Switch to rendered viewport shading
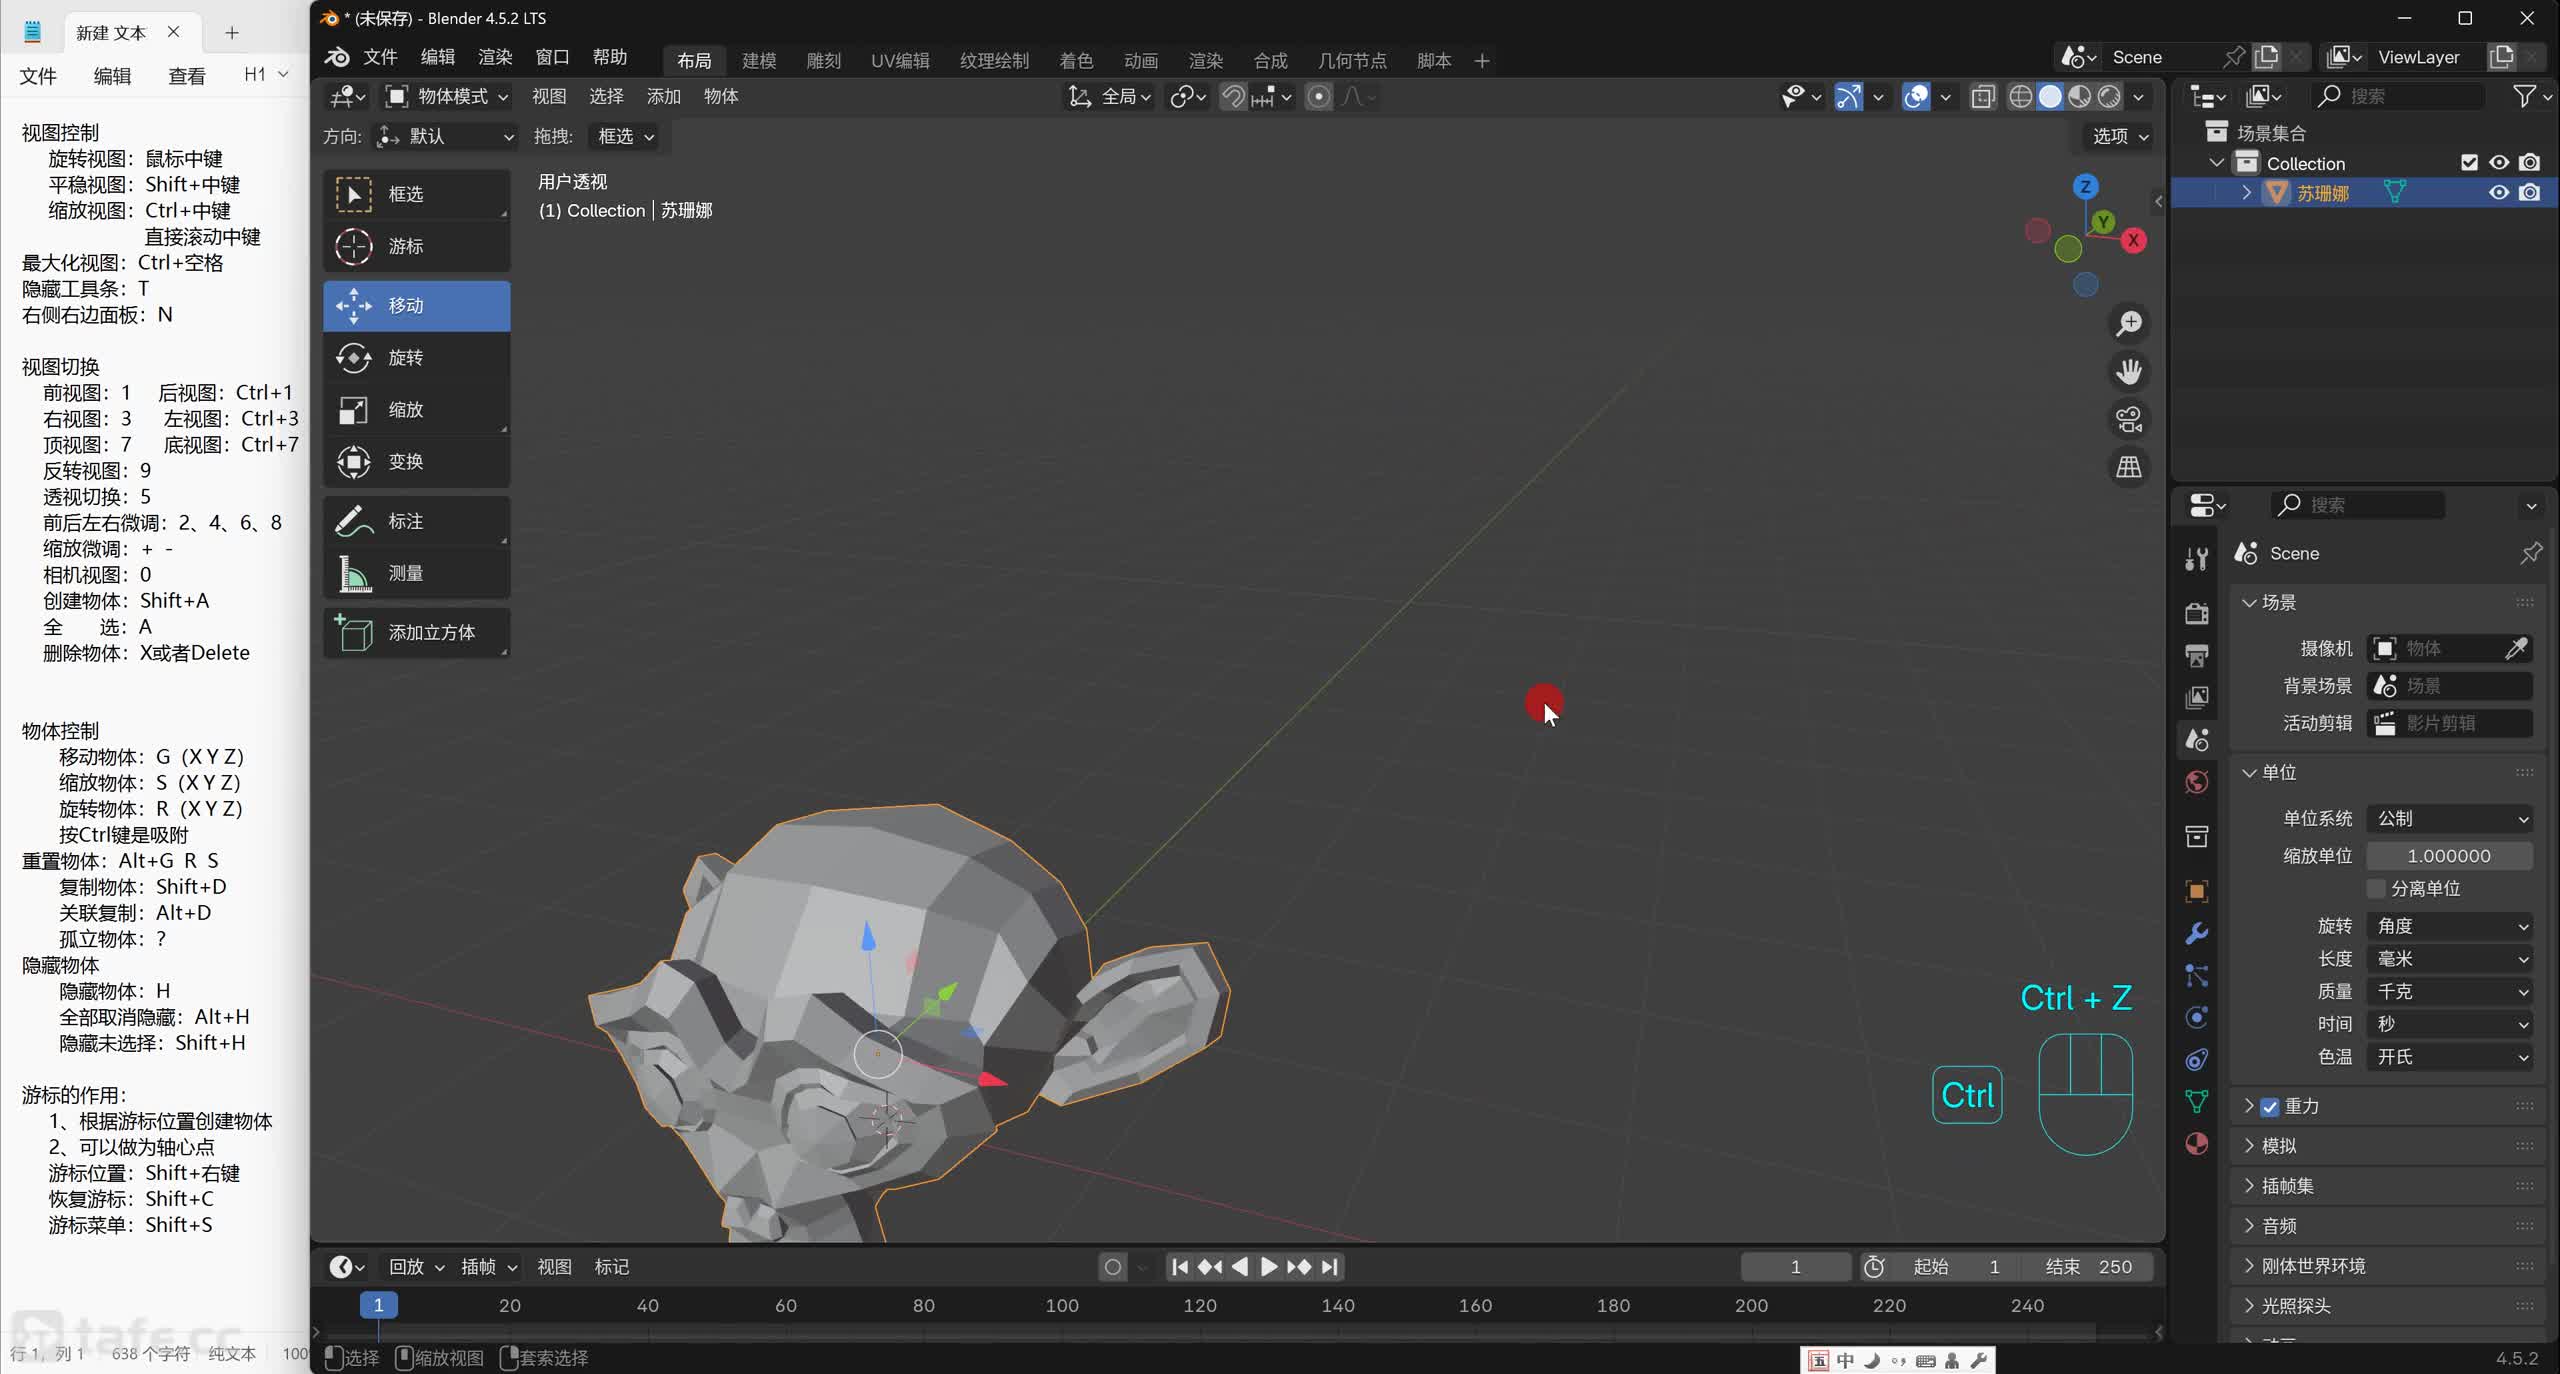This screenshot has height=1374, width=2560. coord(2109,96)
